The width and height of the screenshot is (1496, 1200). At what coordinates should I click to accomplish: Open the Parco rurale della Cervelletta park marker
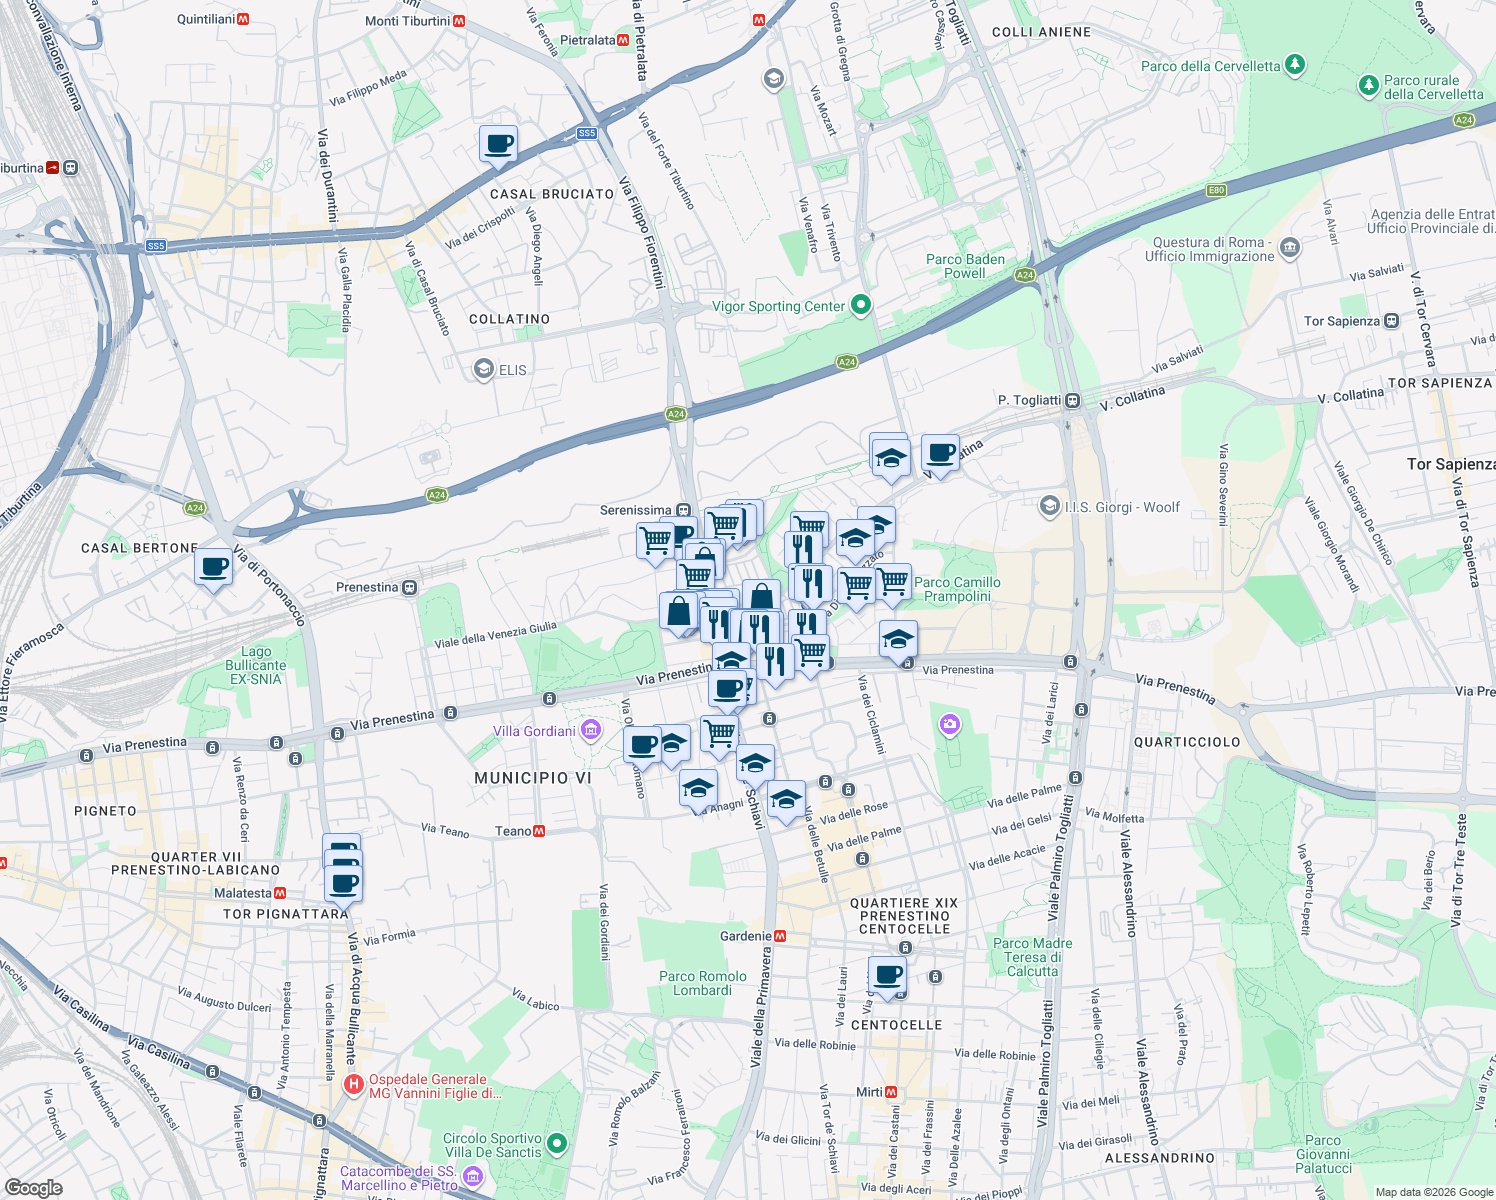click(x=1369, y=86)
